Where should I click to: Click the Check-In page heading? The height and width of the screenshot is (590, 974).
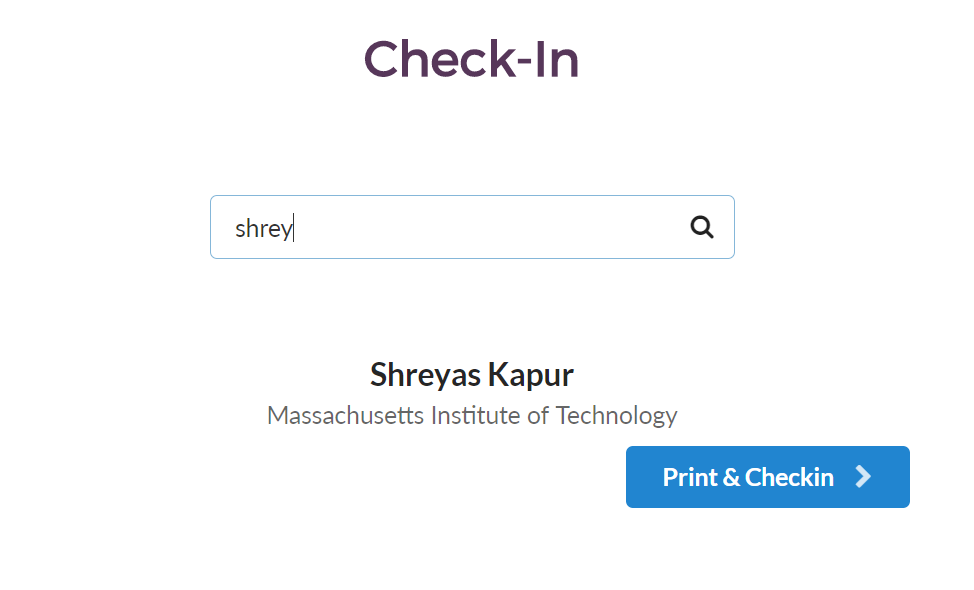(x=471, y=59)
